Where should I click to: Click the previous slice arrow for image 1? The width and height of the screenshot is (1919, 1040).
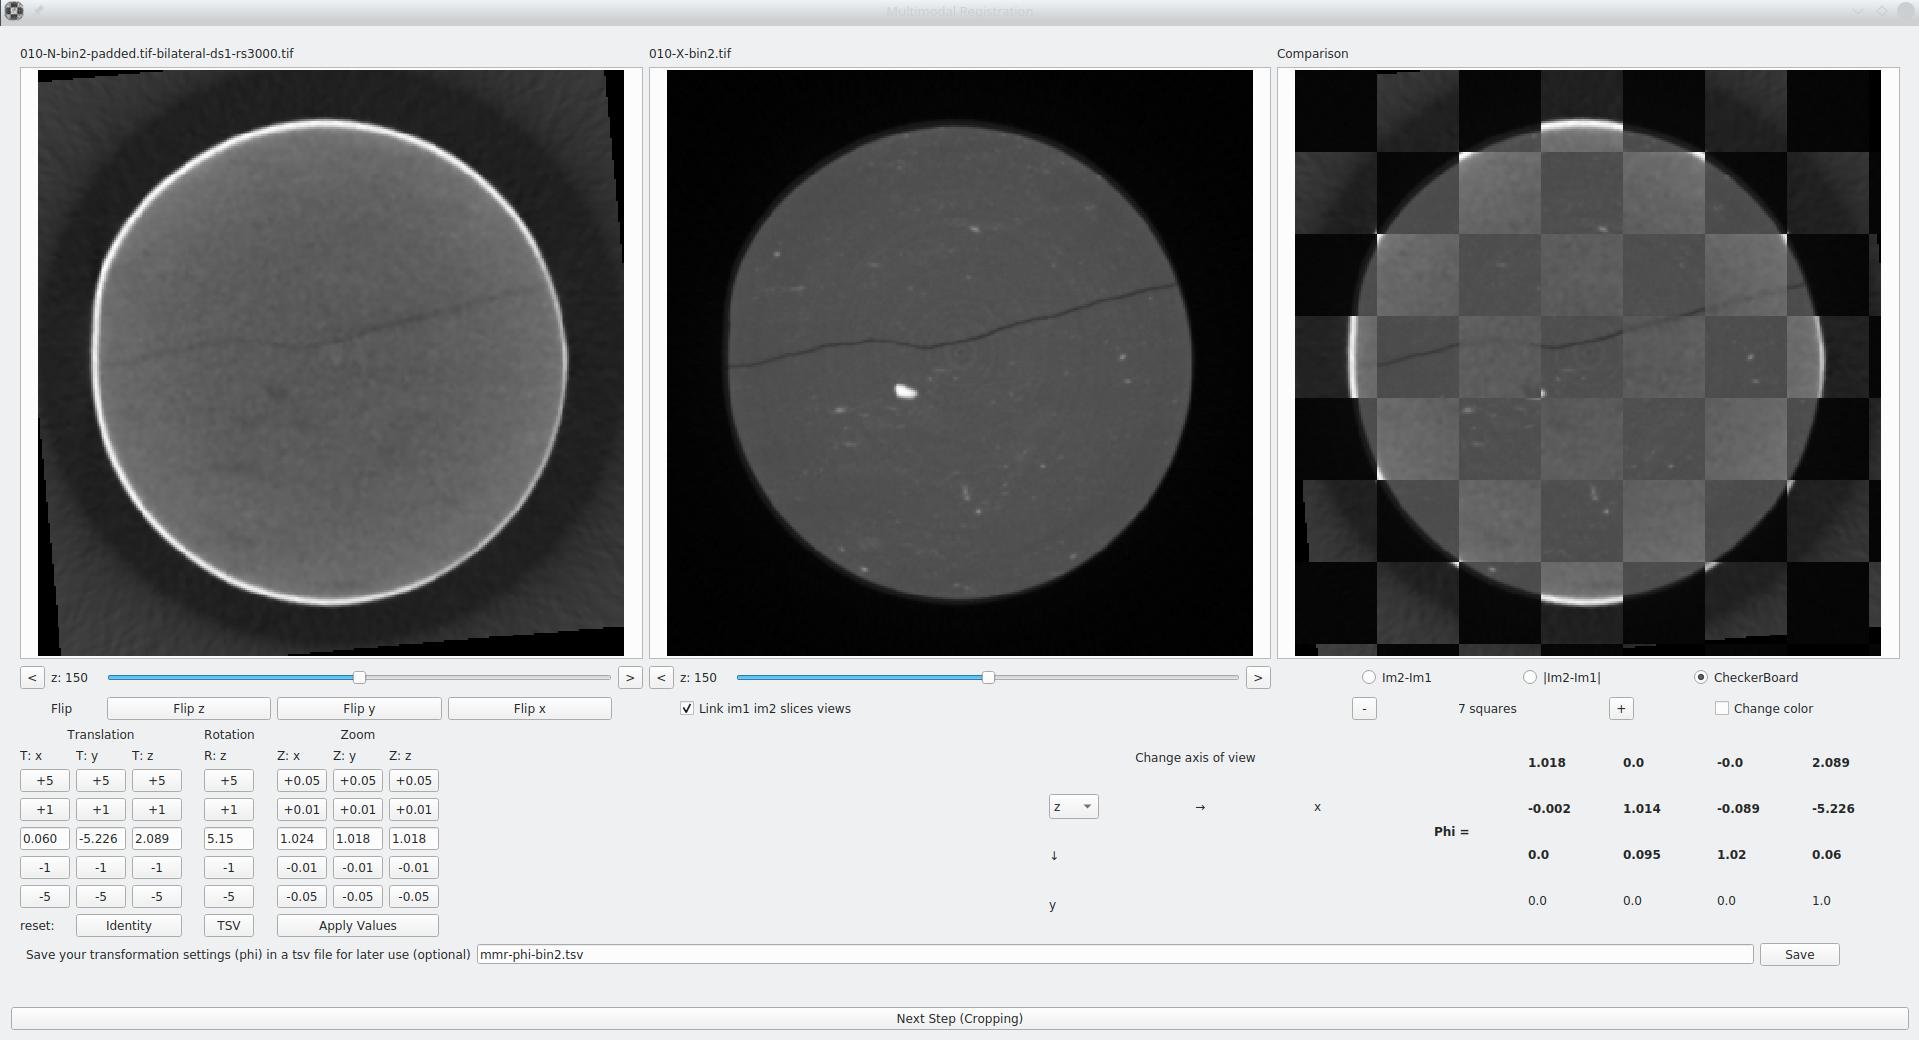pyautogui.click(x=32, y=678)
